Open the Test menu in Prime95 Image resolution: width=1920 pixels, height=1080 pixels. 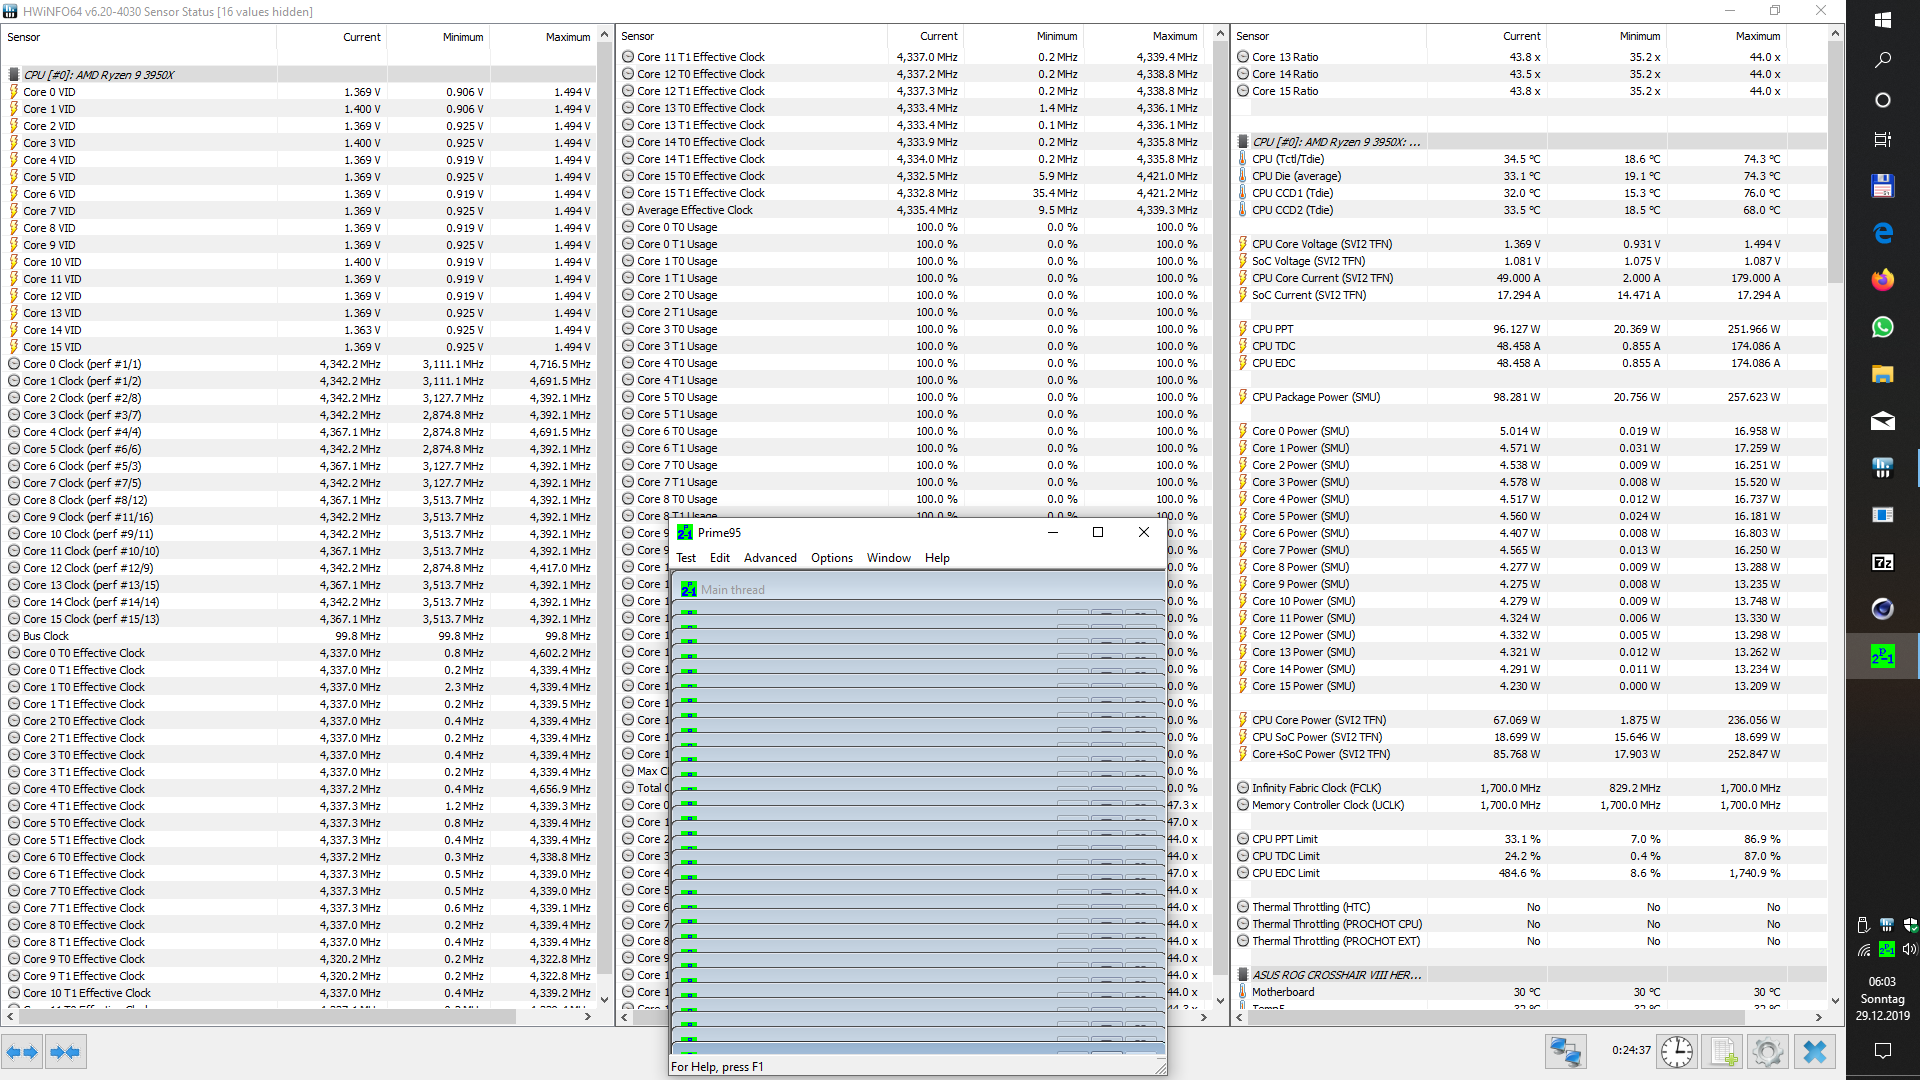[686, 558]
